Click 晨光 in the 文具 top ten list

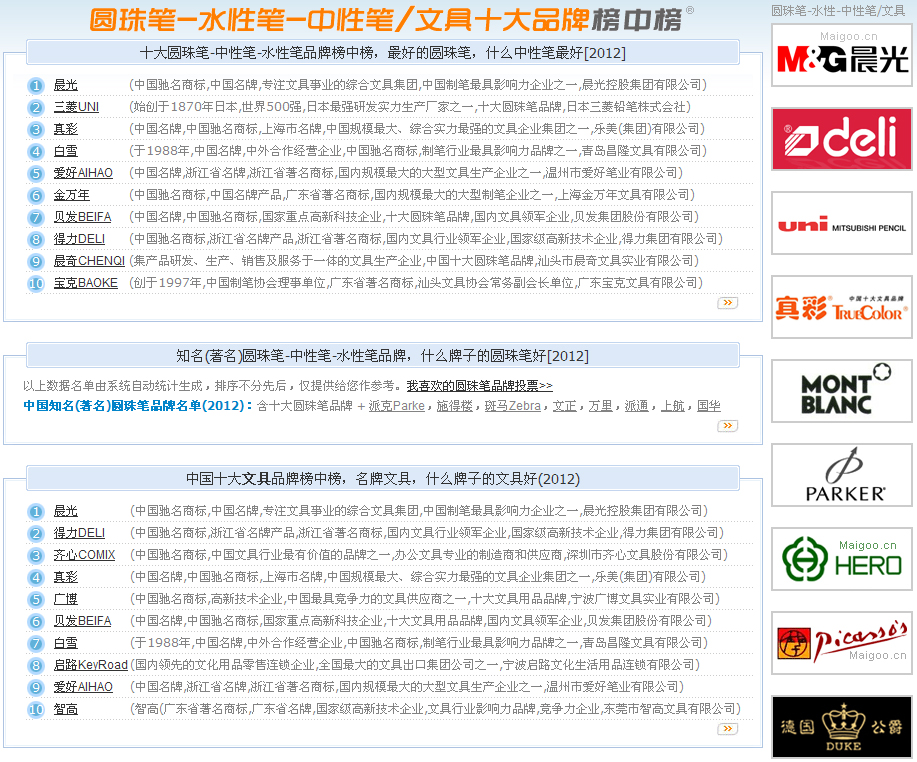[66, 511]
